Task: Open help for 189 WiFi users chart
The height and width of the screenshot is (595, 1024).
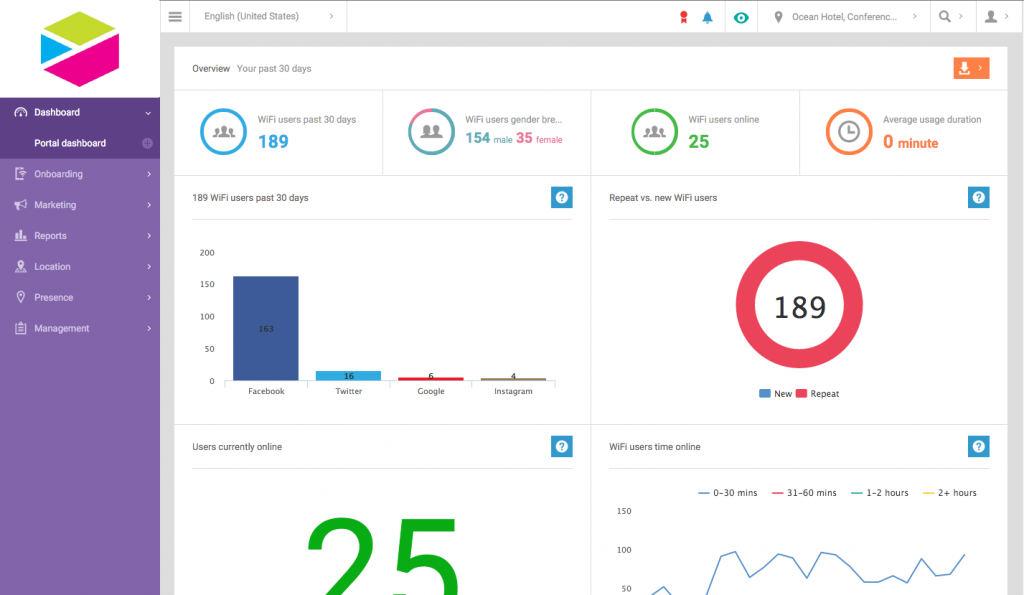Action: (x=562, y=197)
